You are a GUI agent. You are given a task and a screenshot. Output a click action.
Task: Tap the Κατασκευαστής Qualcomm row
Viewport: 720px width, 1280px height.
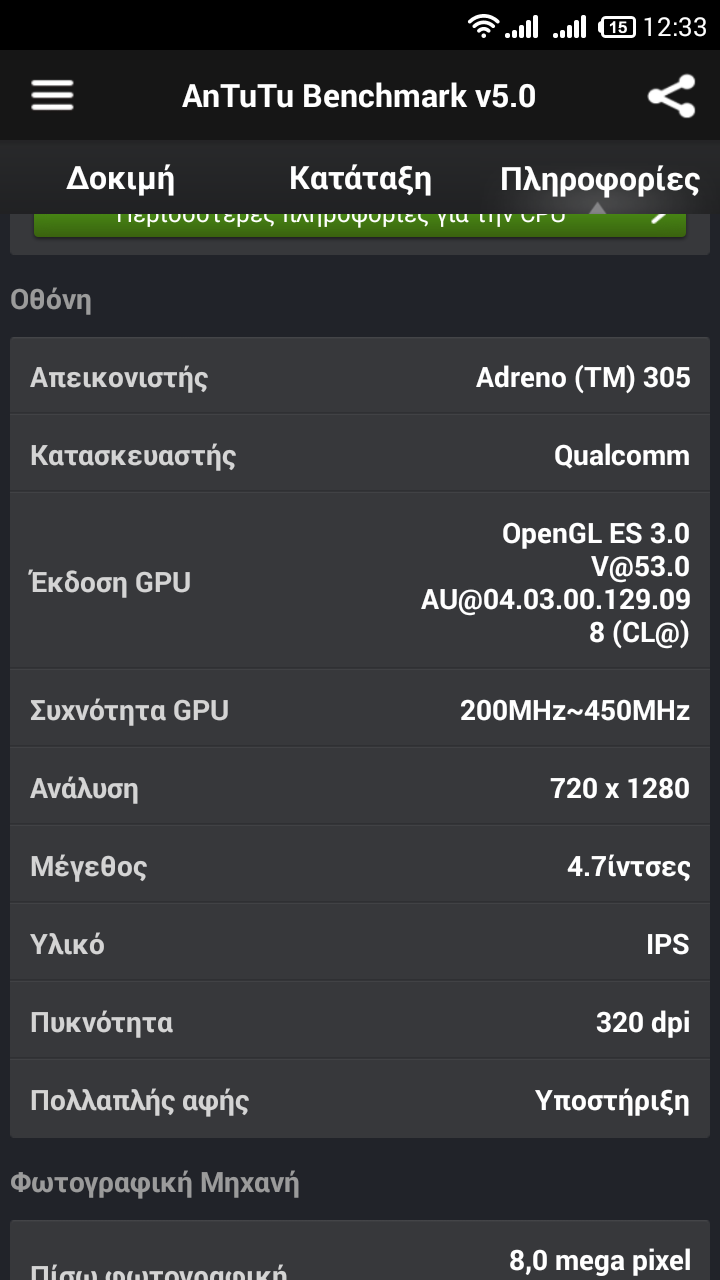coord(360,455)
